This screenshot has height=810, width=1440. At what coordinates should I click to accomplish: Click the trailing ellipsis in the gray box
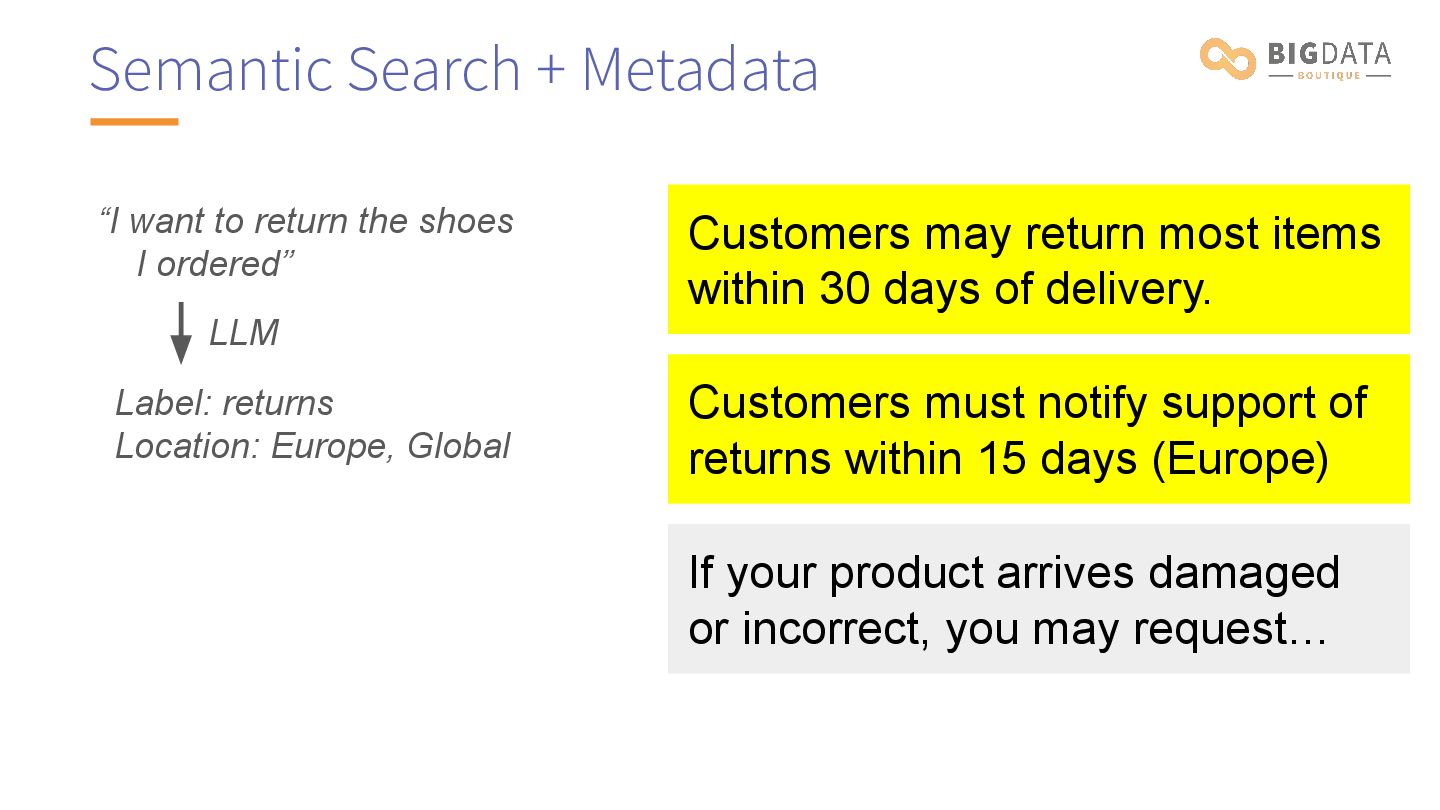tap(1309, 631)
